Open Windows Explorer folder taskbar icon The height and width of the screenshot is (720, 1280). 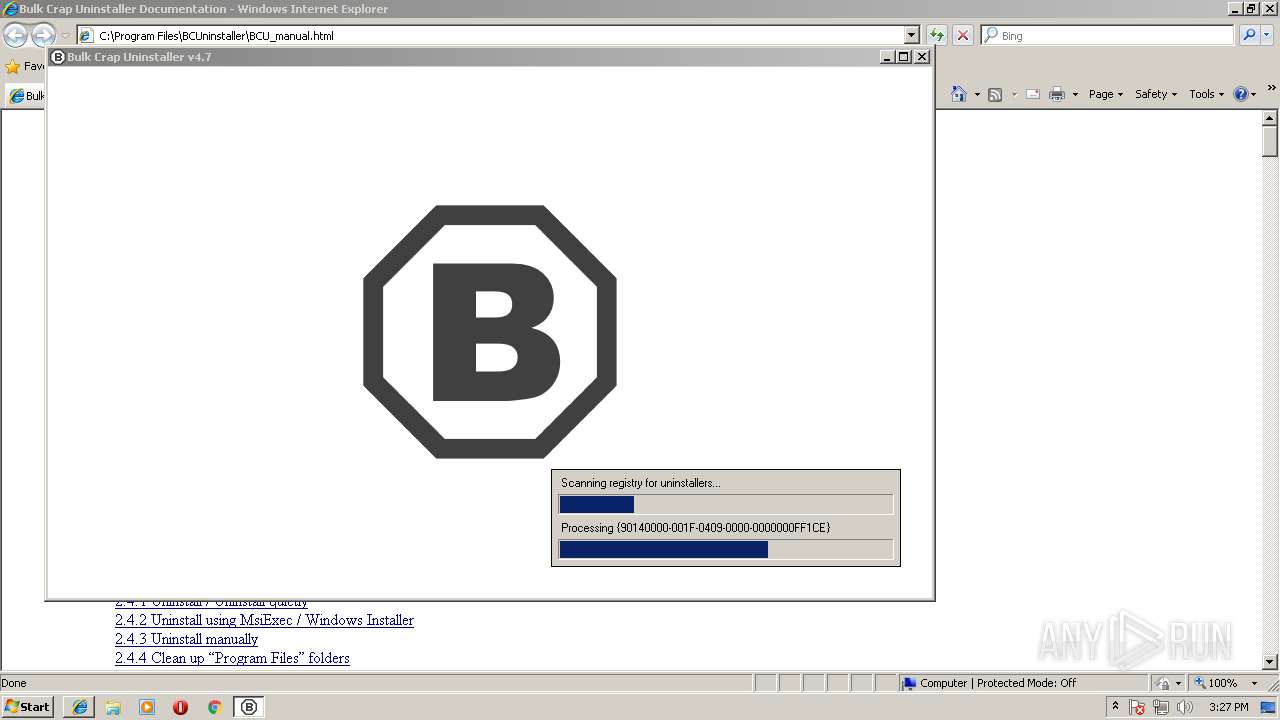(113, 707)
